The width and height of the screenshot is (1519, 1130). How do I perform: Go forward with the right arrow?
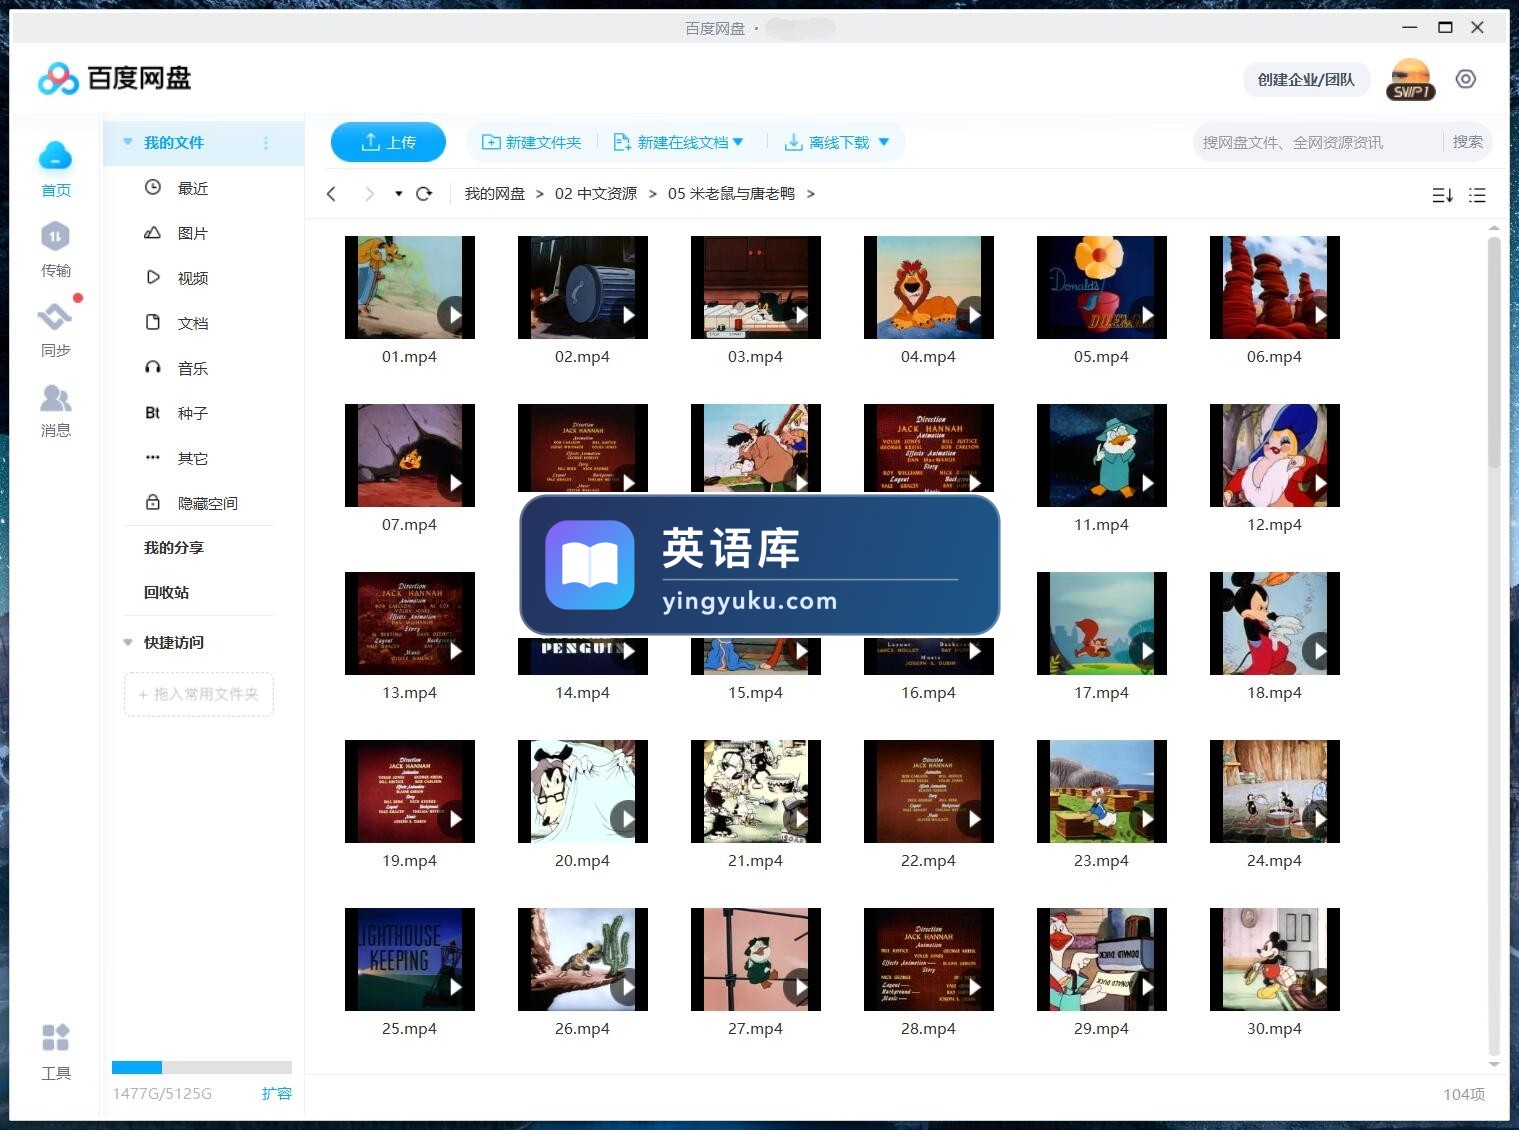pyautogui.click(x=369, y=194)
